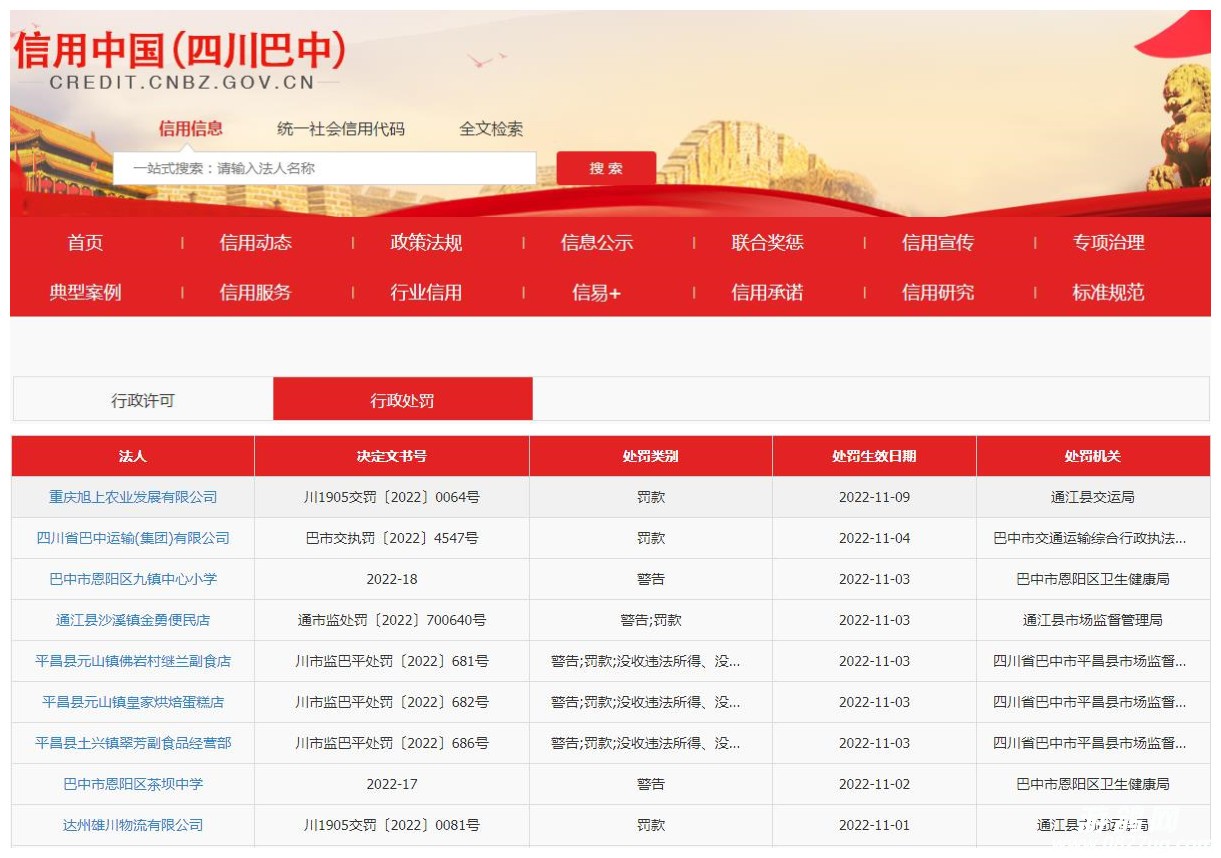The height and width of the screenshot is (858, 1221).
Task: Open 重庆旭上农业发展有限公司 record link
Action: point(133,497)
